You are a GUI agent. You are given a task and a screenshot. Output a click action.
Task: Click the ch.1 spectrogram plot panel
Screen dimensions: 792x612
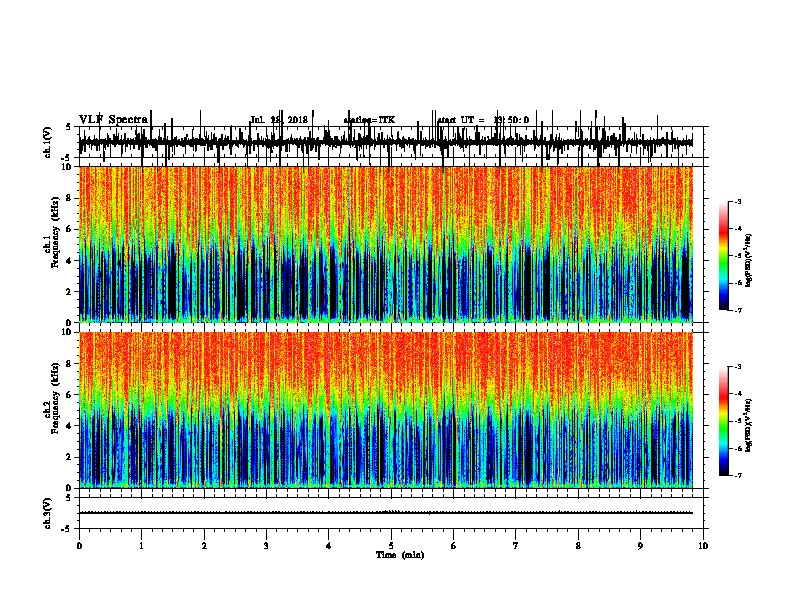(x=385, y=244)
